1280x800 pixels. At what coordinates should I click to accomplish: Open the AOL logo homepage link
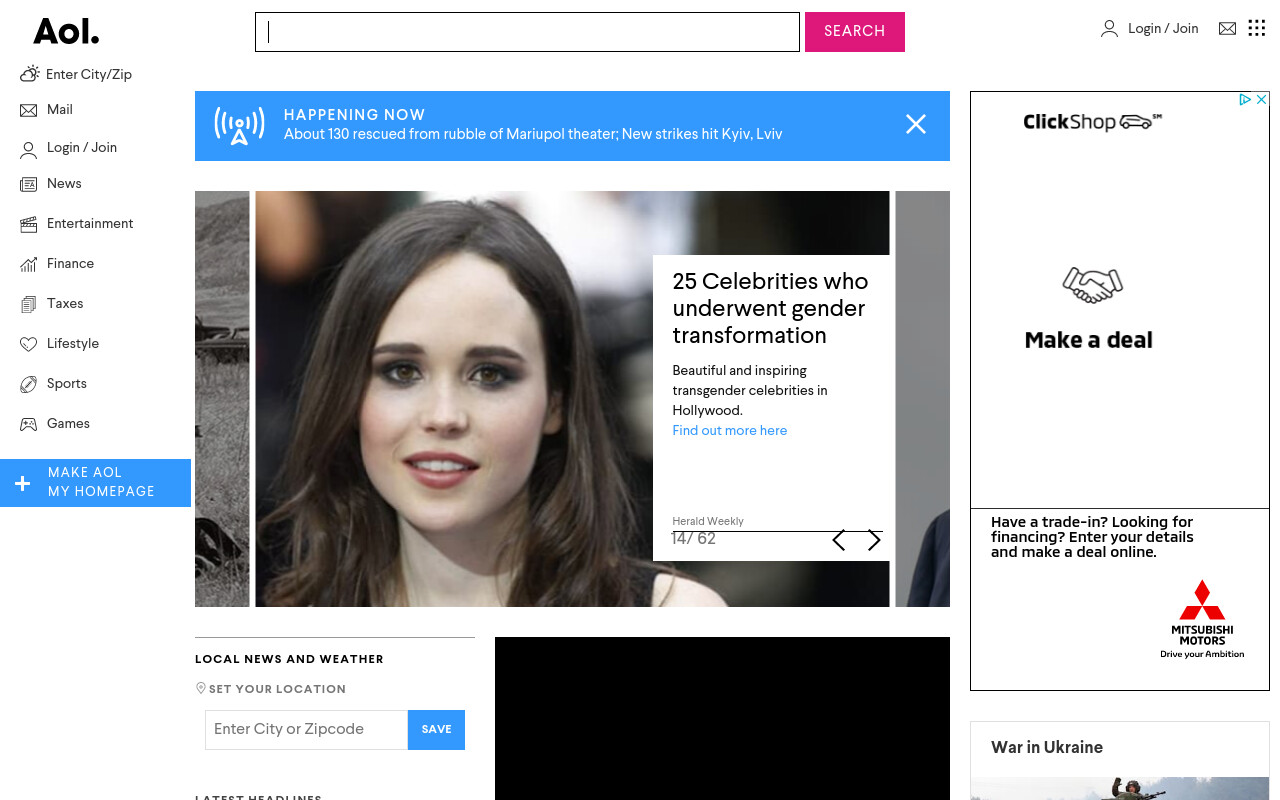(66, 31)
